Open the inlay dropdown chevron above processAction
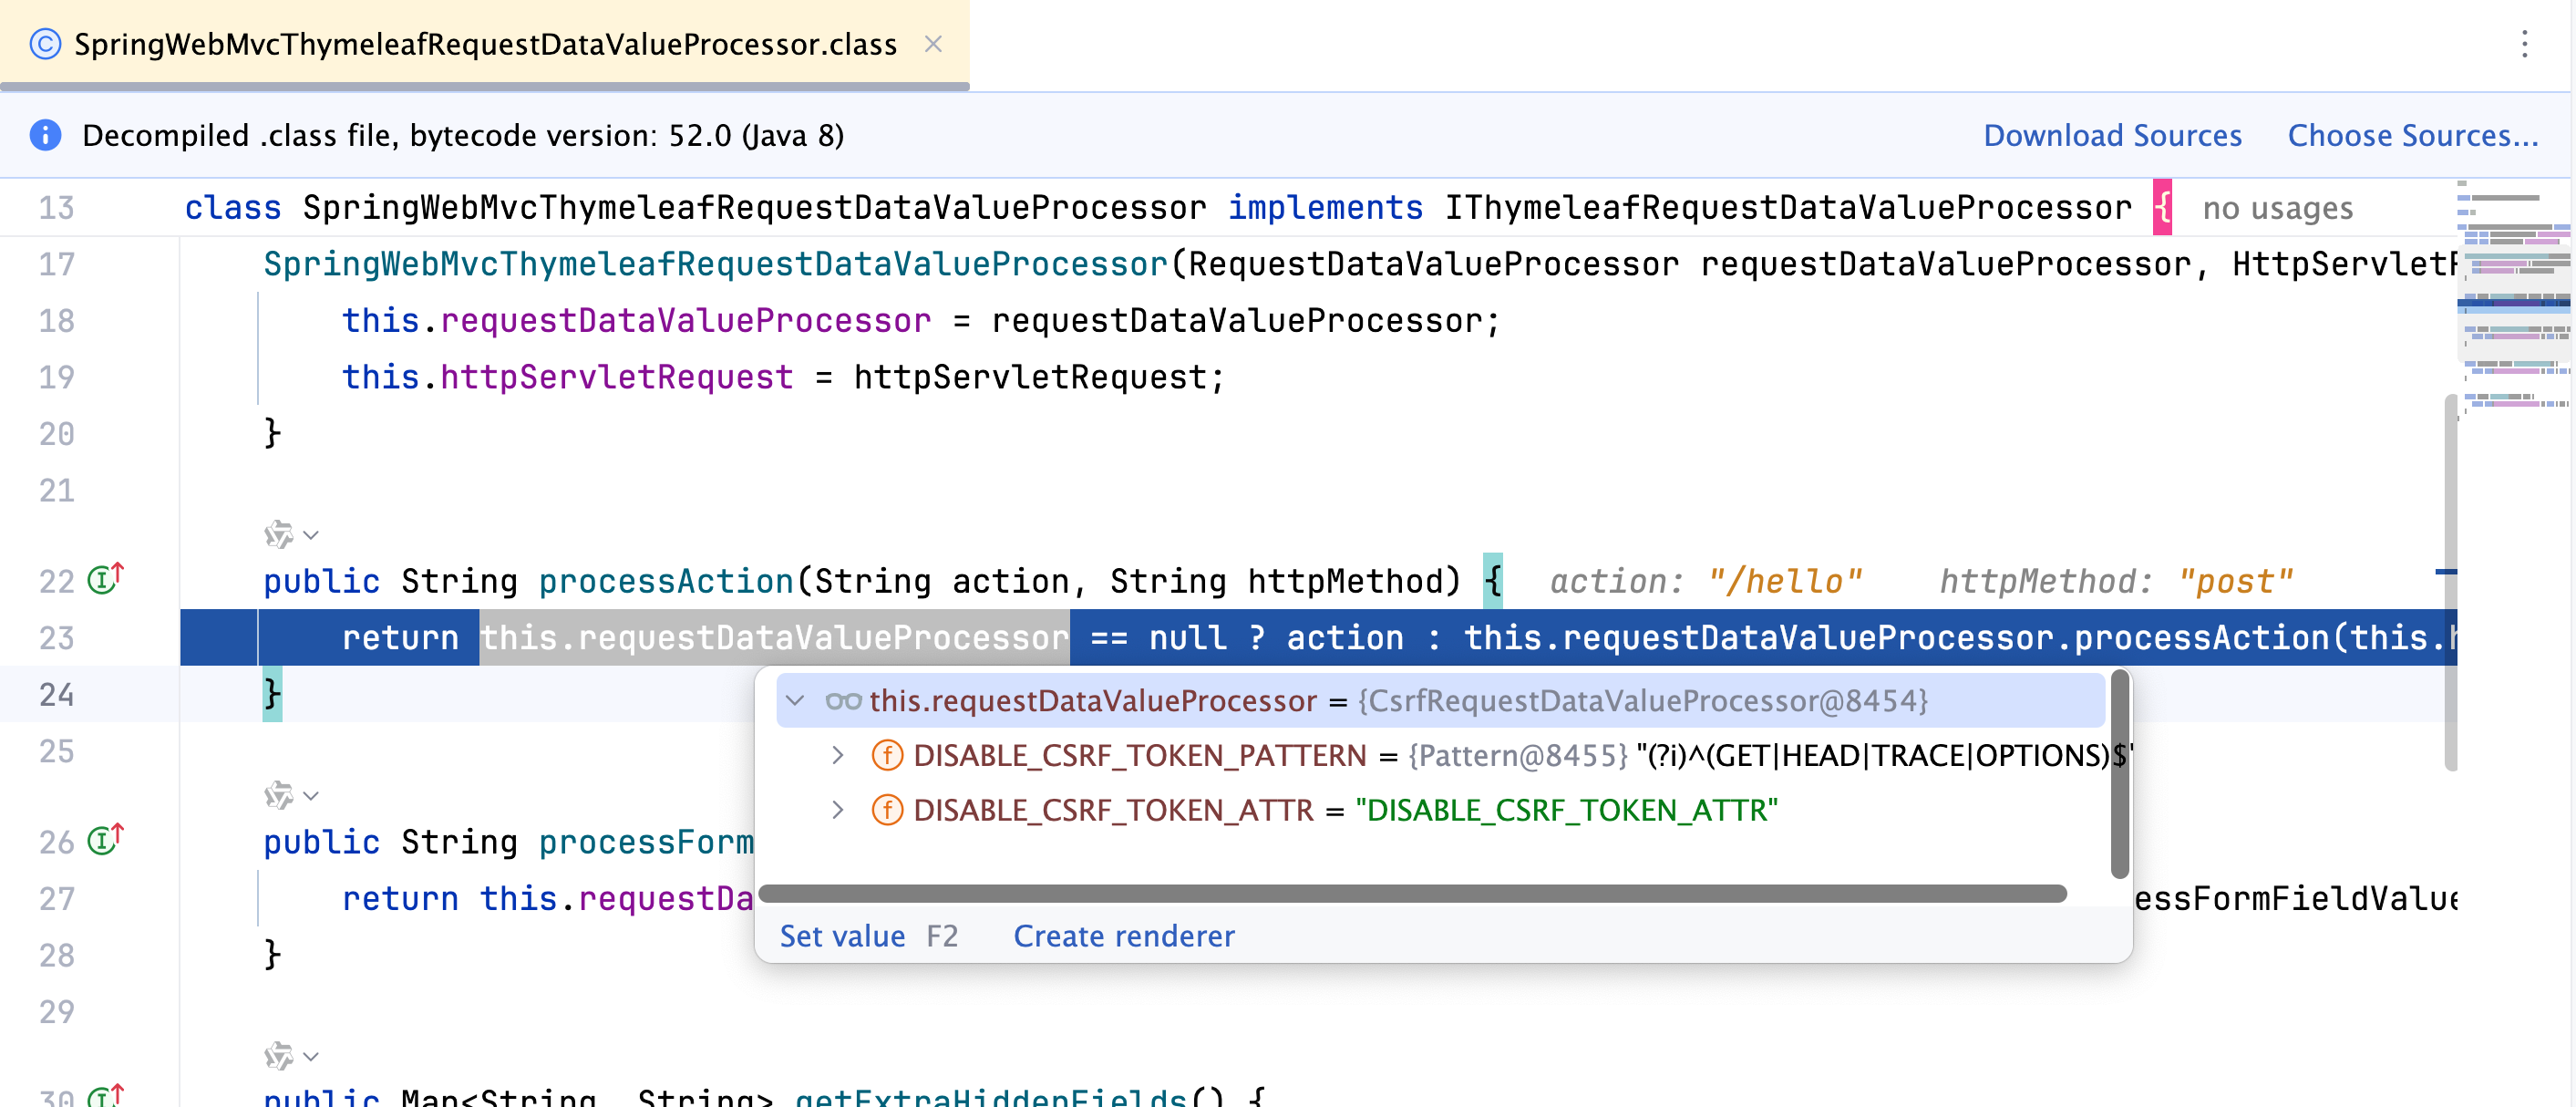 (x=311, y=535)
